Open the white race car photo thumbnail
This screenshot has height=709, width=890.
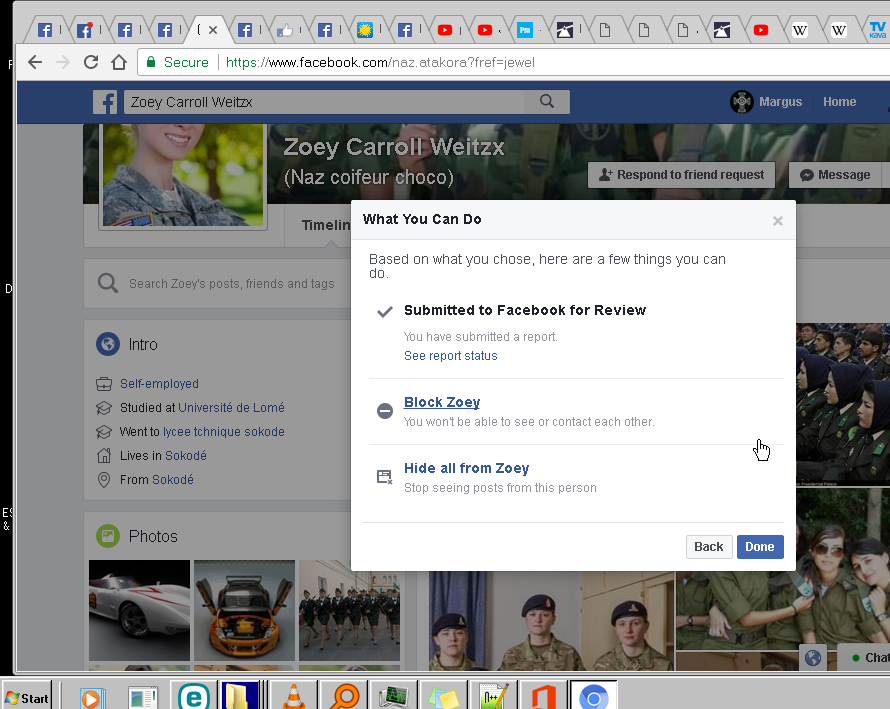[140, 610]
